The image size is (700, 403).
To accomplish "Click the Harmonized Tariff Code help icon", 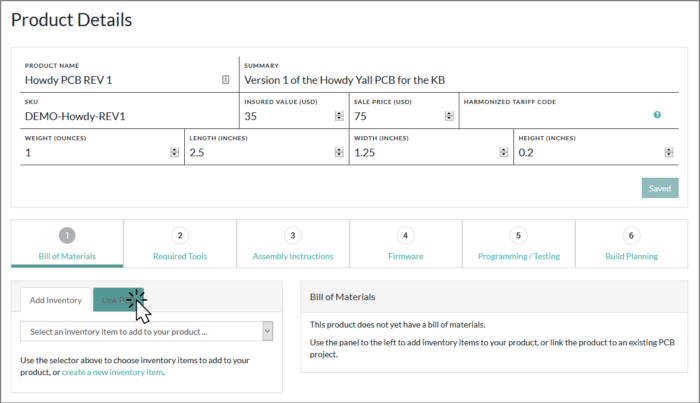I will pos(657,115).
